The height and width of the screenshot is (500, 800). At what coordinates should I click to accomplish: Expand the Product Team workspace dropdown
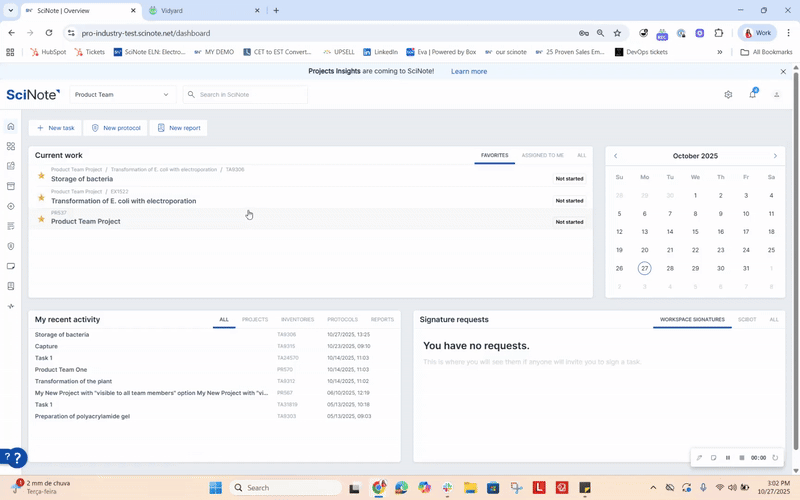point(122,95)
